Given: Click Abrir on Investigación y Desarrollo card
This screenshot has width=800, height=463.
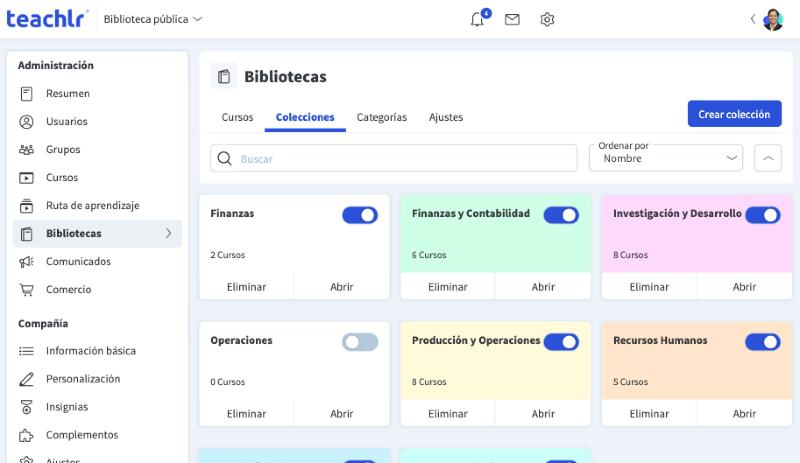Looking at the screenshot, I should (744, 287).
